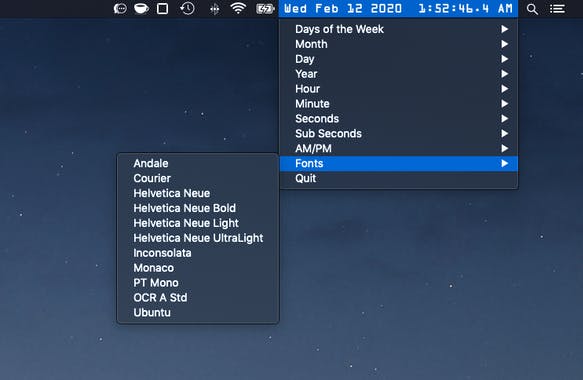Screen dimensions: 583x380
Task: Select Andale font
Action: [198, 163]
